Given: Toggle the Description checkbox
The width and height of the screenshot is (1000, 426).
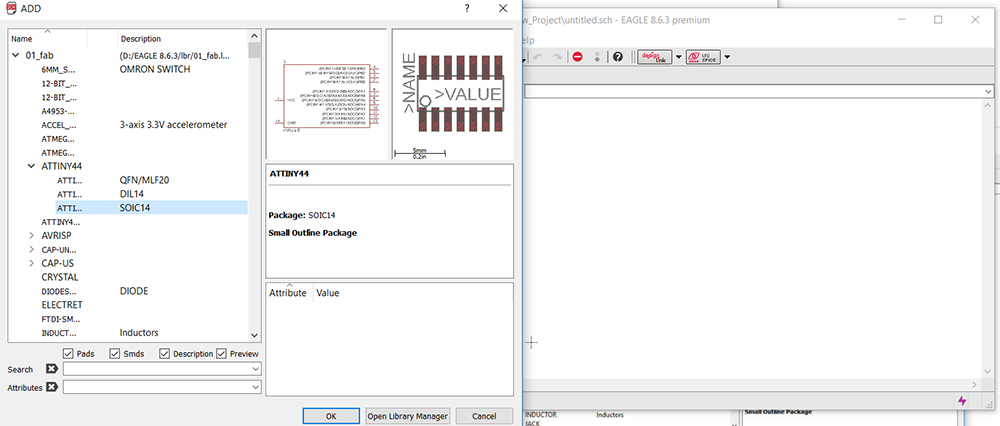Looking at the screenshot, I should 165,353.
